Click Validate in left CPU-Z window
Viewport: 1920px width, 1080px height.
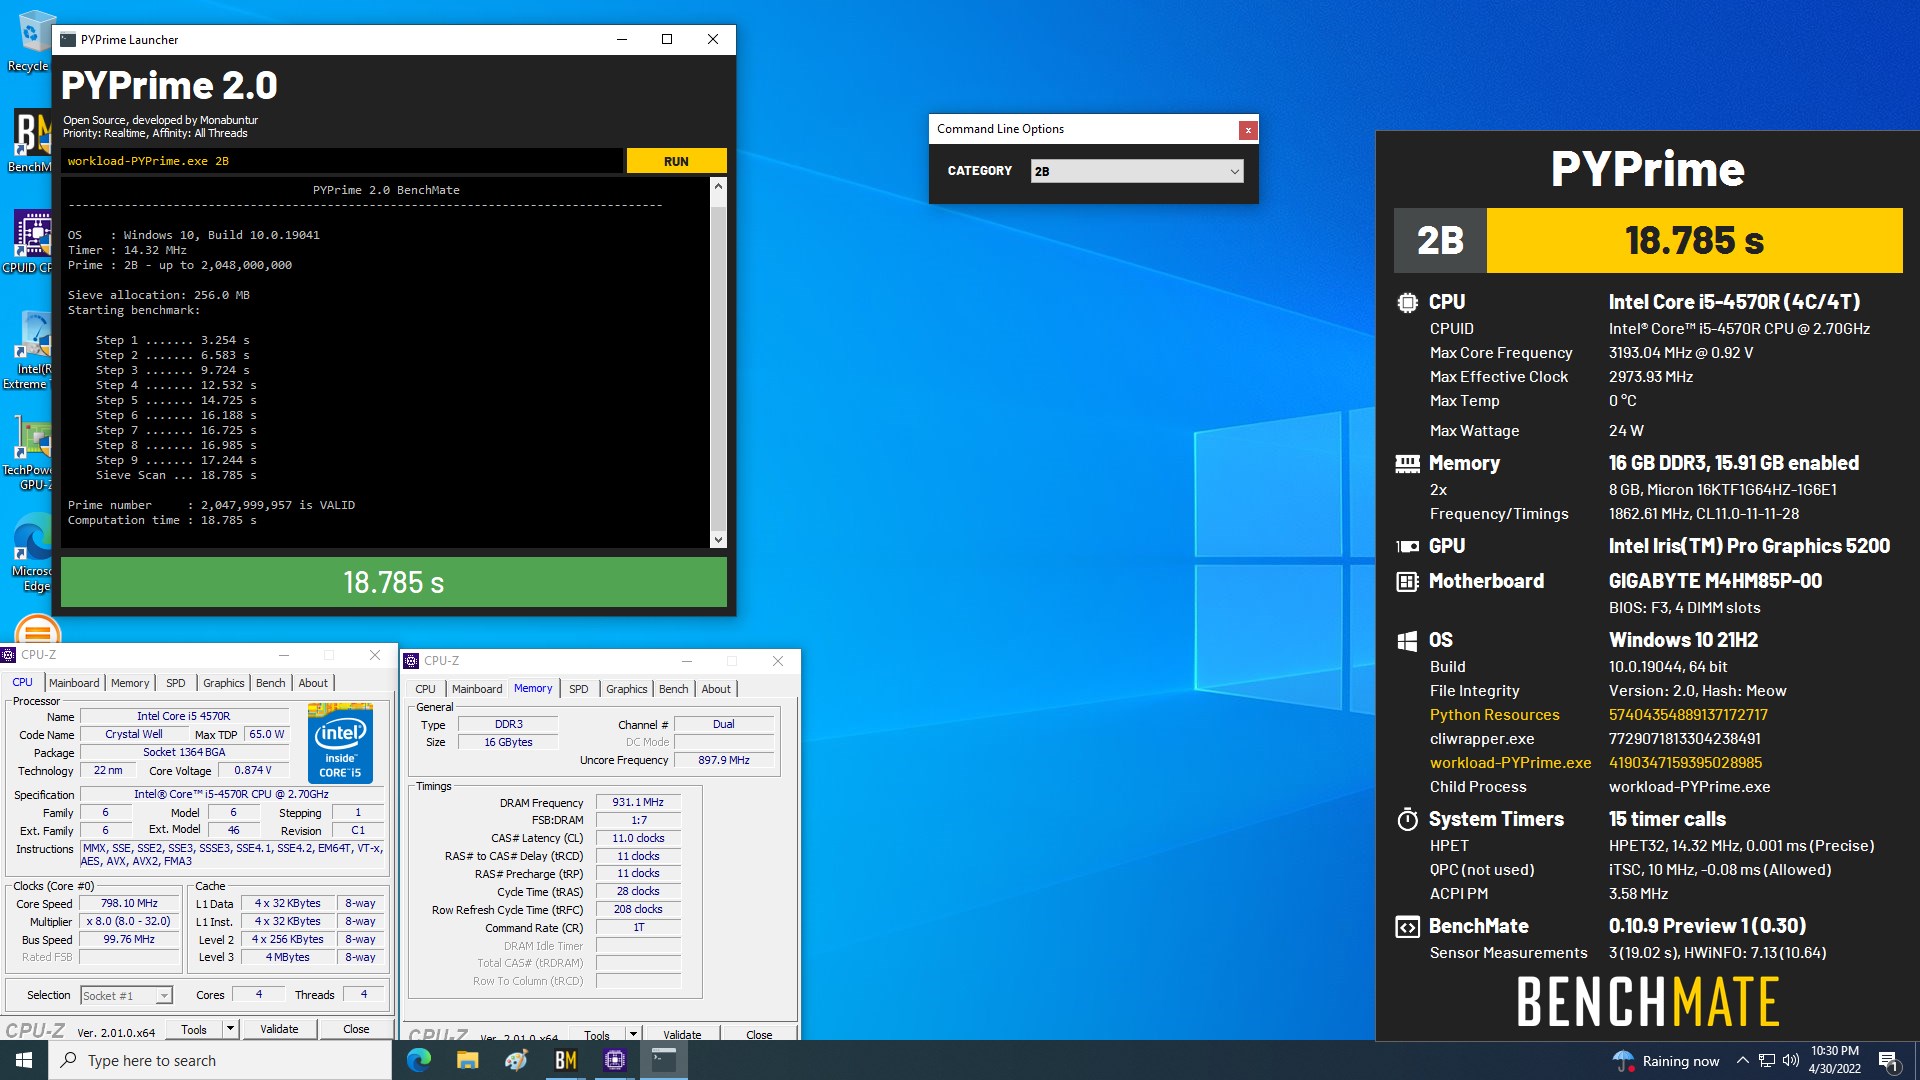pyautogui.click(x=279, y=1029)
